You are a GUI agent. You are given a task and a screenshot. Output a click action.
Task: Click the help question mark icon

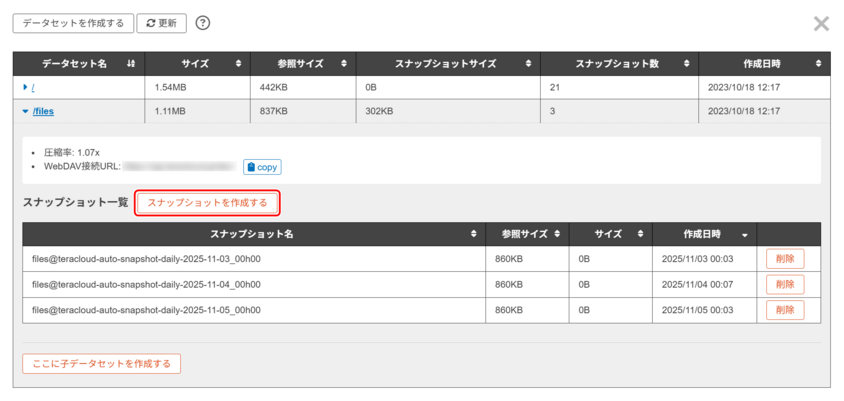[203, 23]
